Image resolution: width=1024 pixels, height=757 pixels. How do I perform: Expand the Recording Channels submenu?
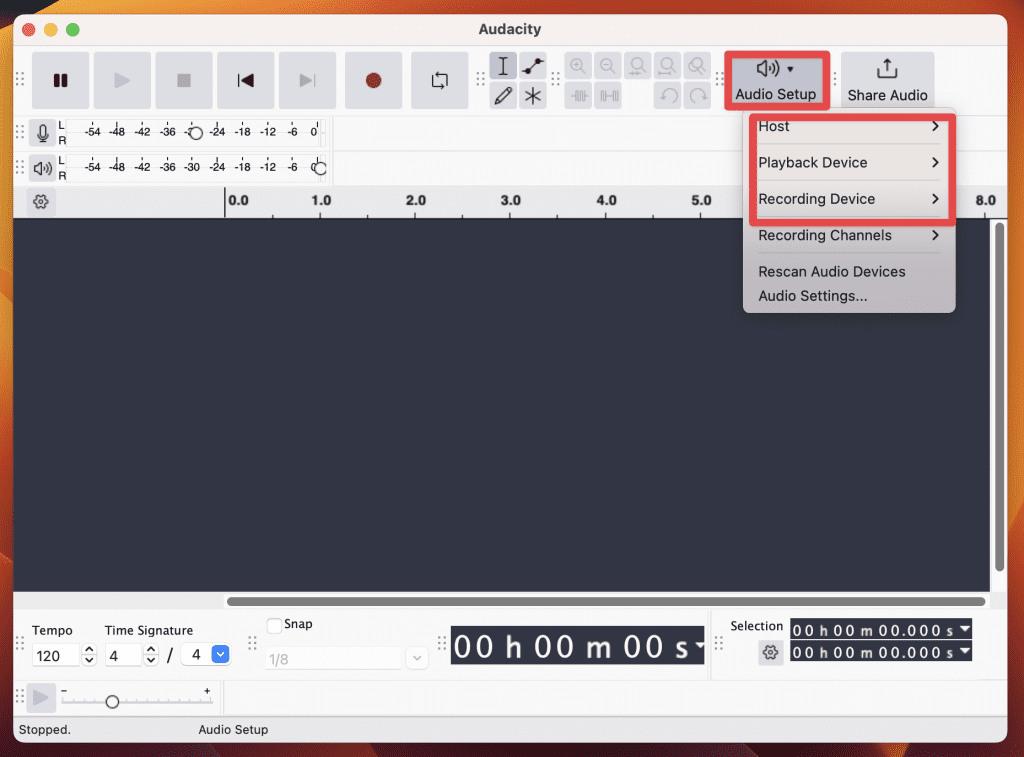coord(849,236)
